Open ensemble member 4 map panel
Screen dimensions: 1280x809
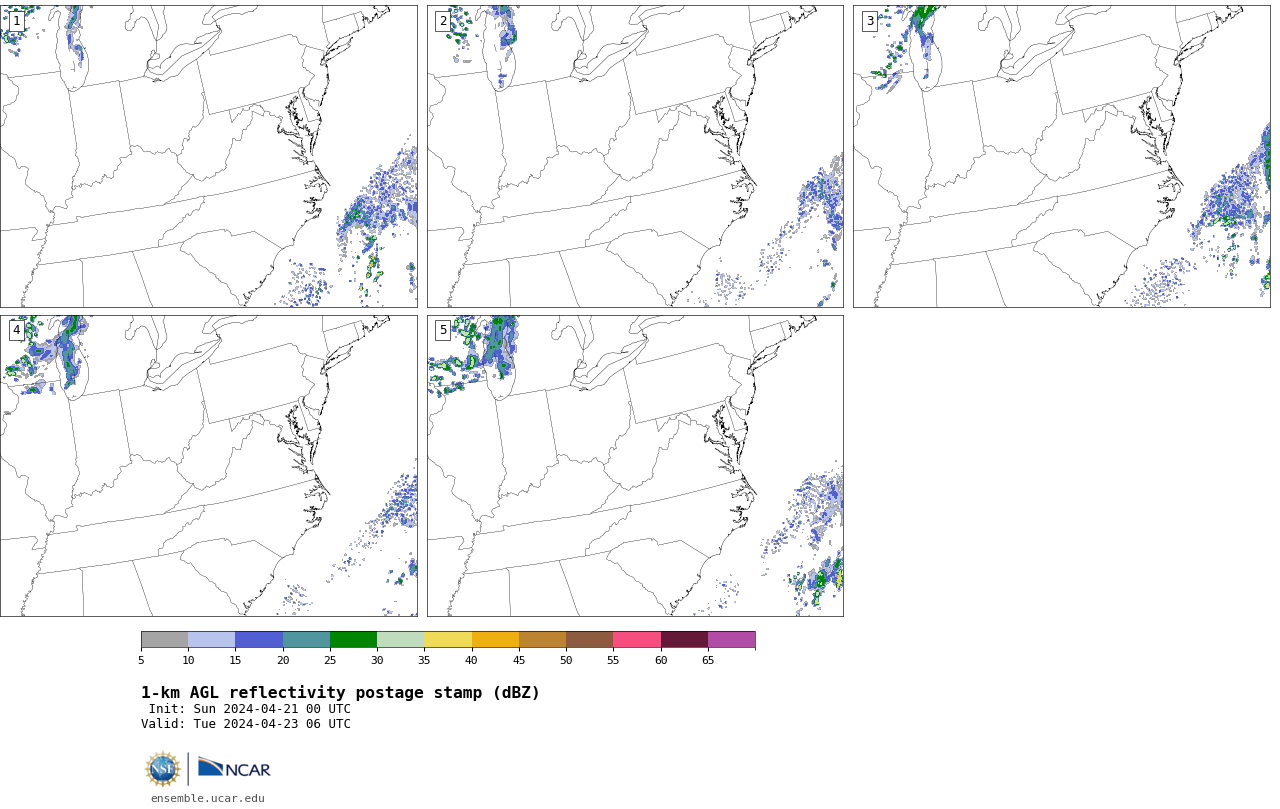pos(209,466)
